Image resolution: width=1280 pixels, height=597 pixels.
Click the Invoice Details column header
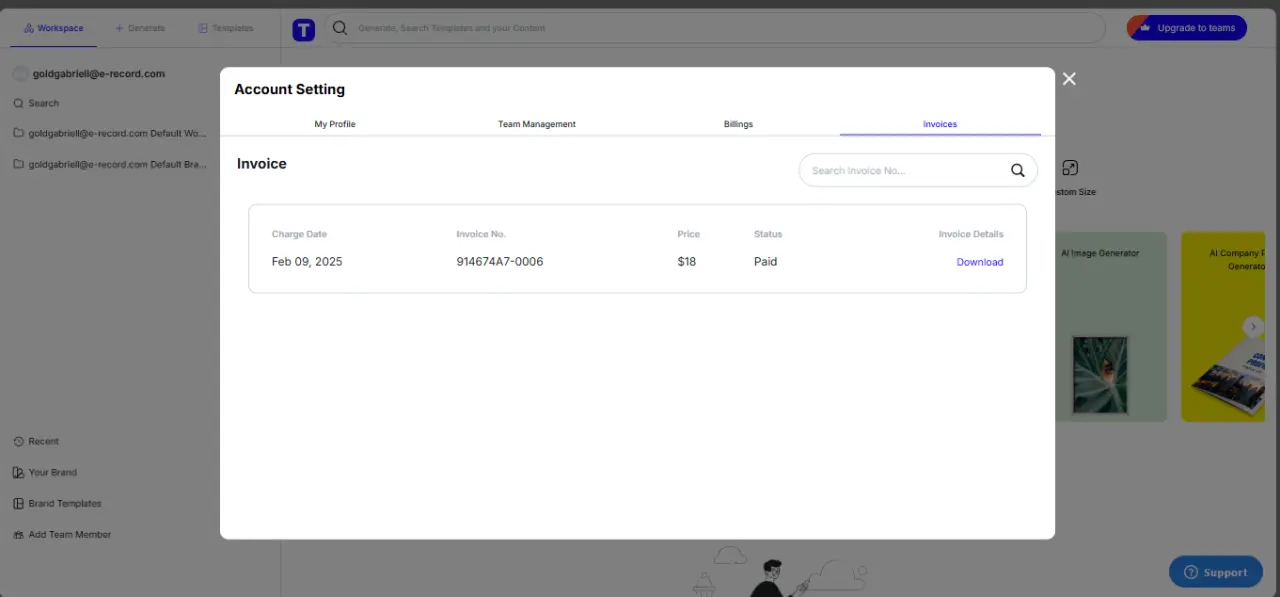pyautogui.click(x=971, y=234)
